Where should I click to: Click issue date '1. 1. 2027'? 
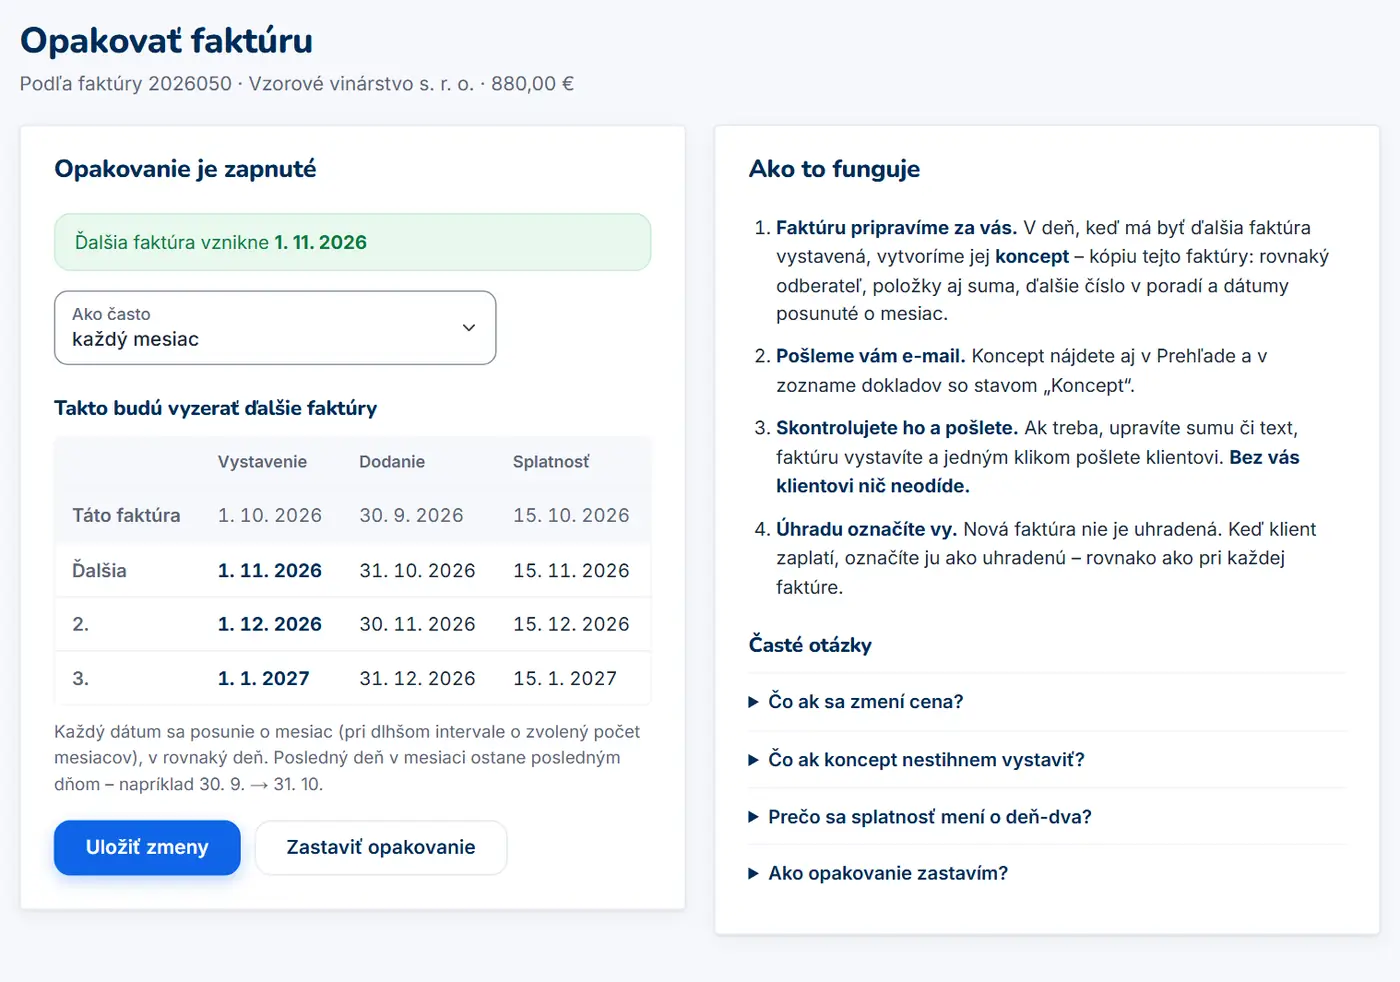264,679
